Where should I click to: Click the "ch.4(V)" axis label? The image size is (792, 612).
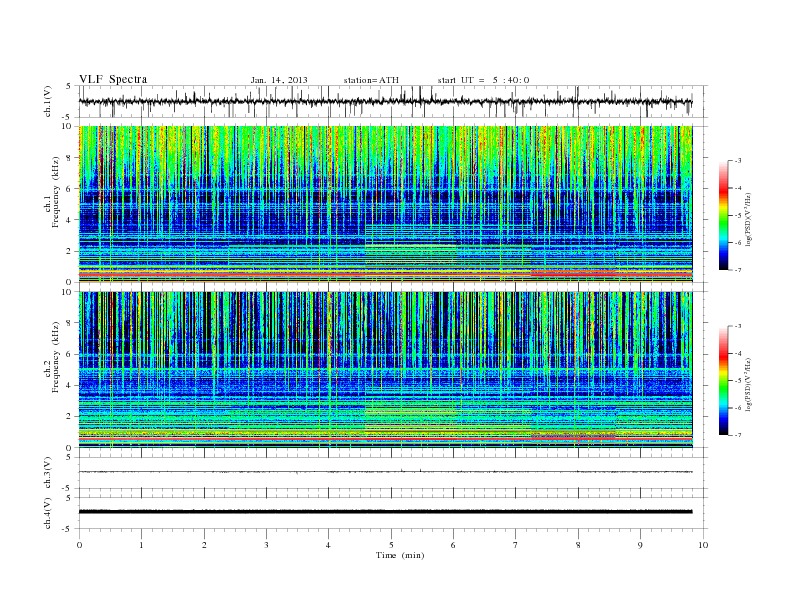tap(48, 513)
